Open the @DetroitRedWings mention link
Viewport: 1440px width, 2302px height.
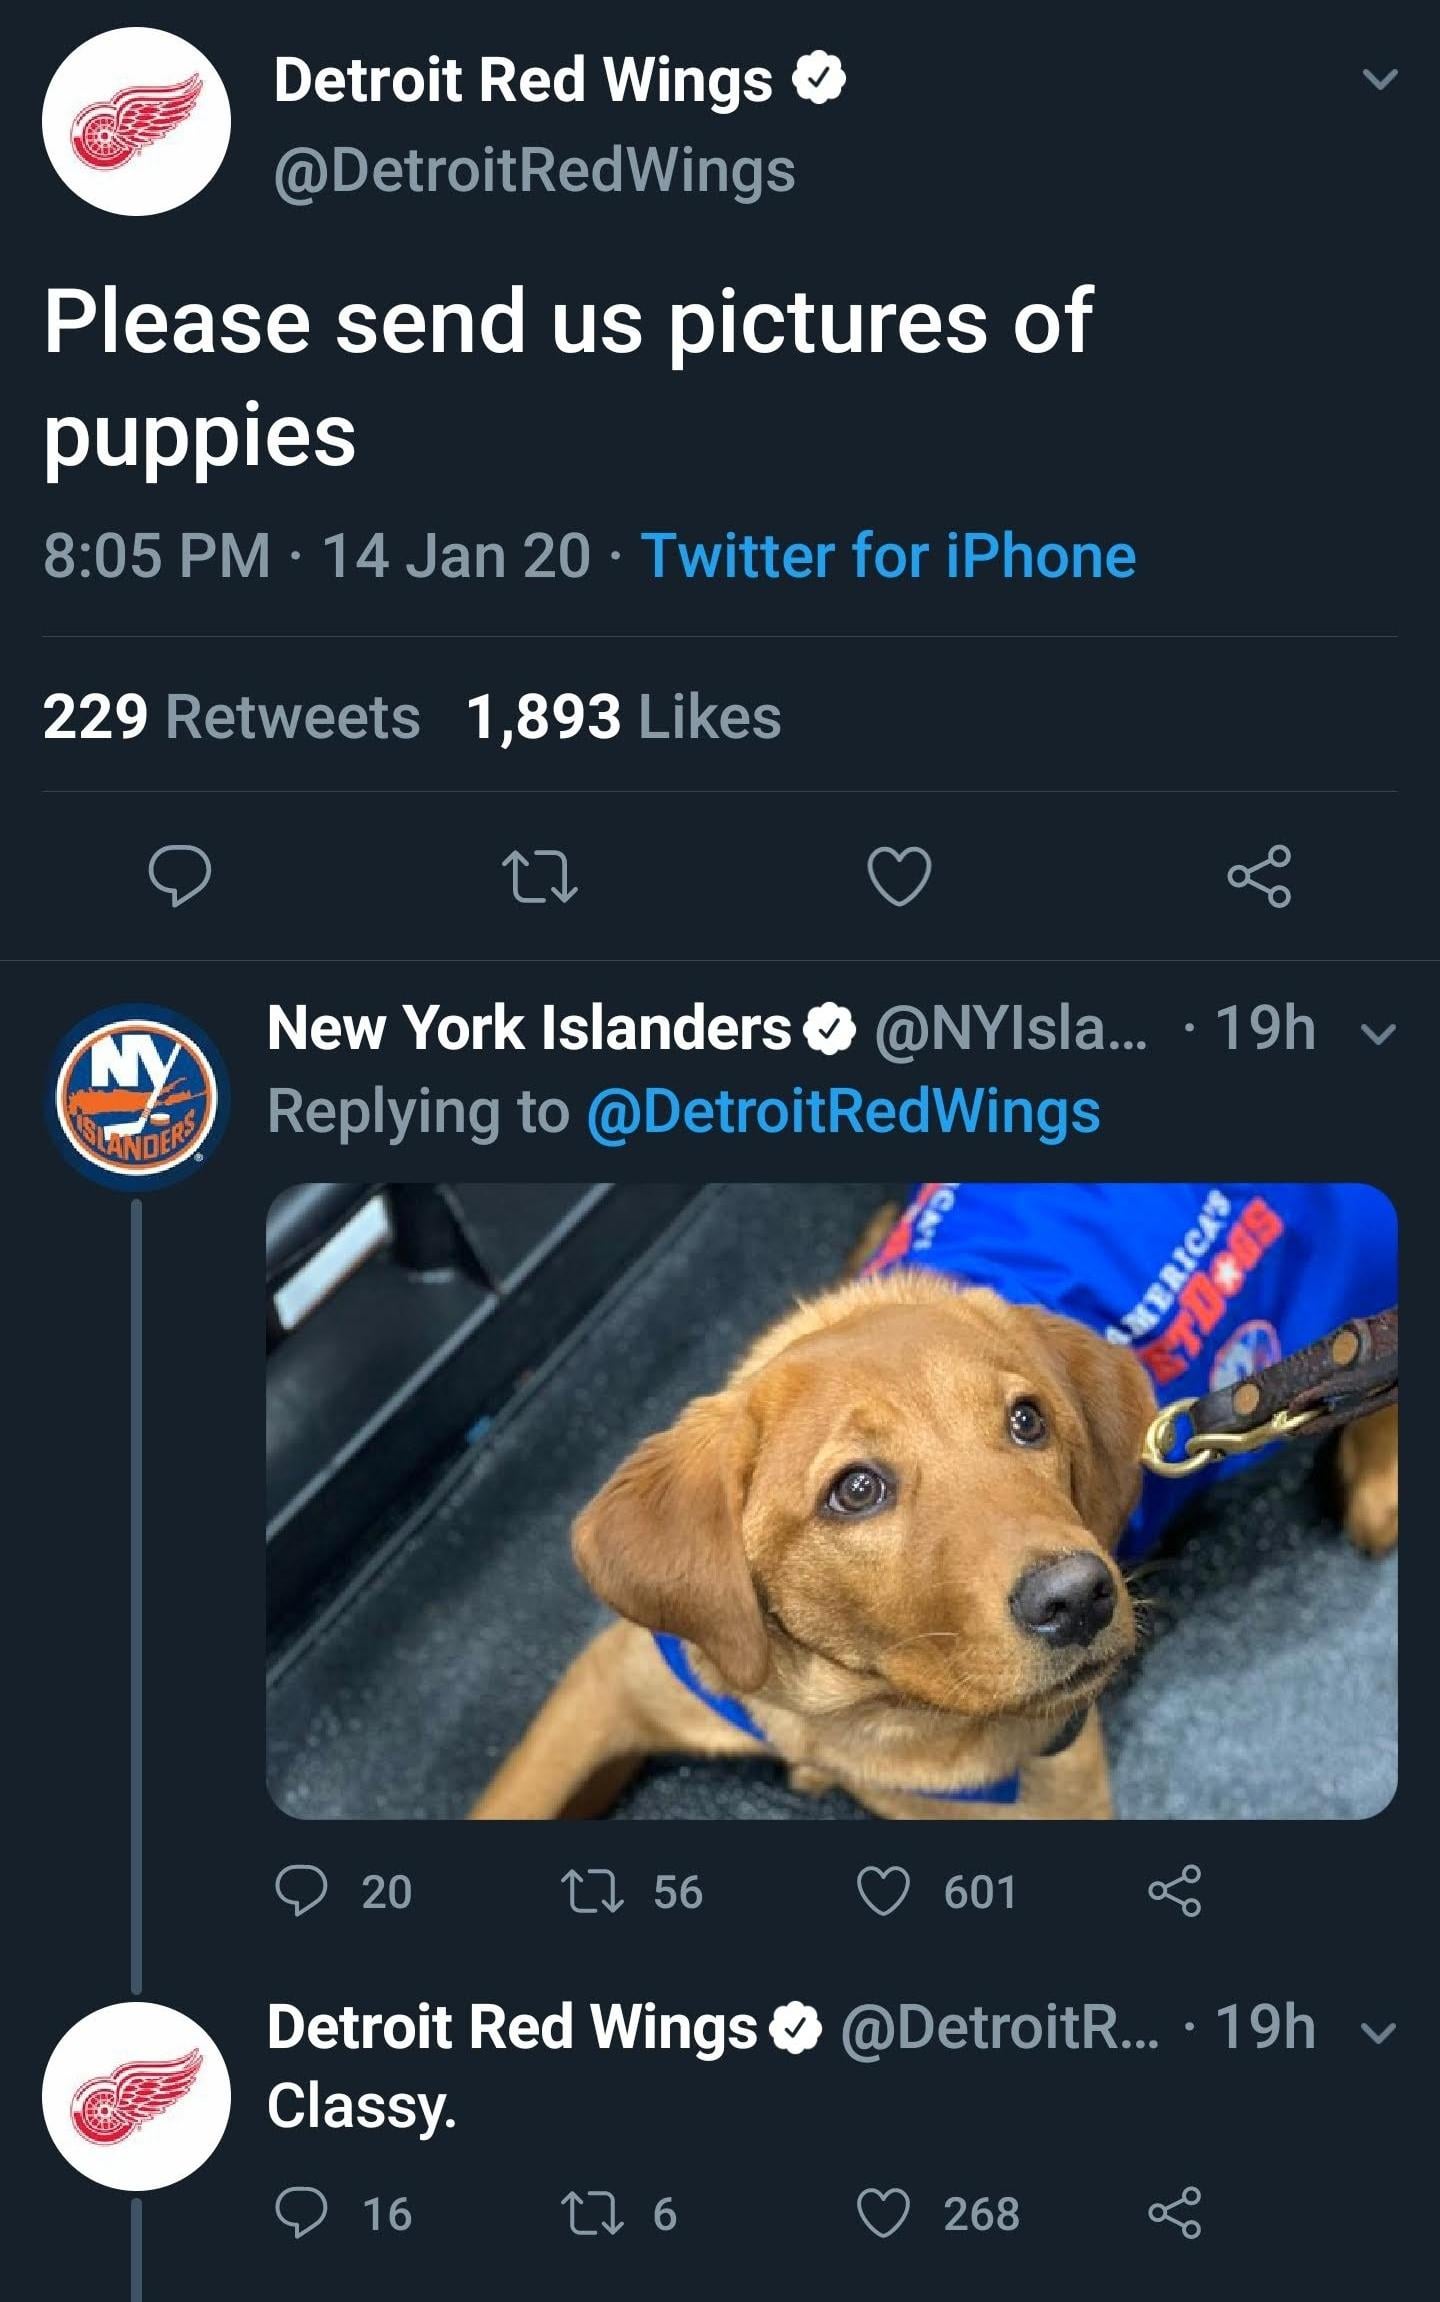click(843, 1112)
